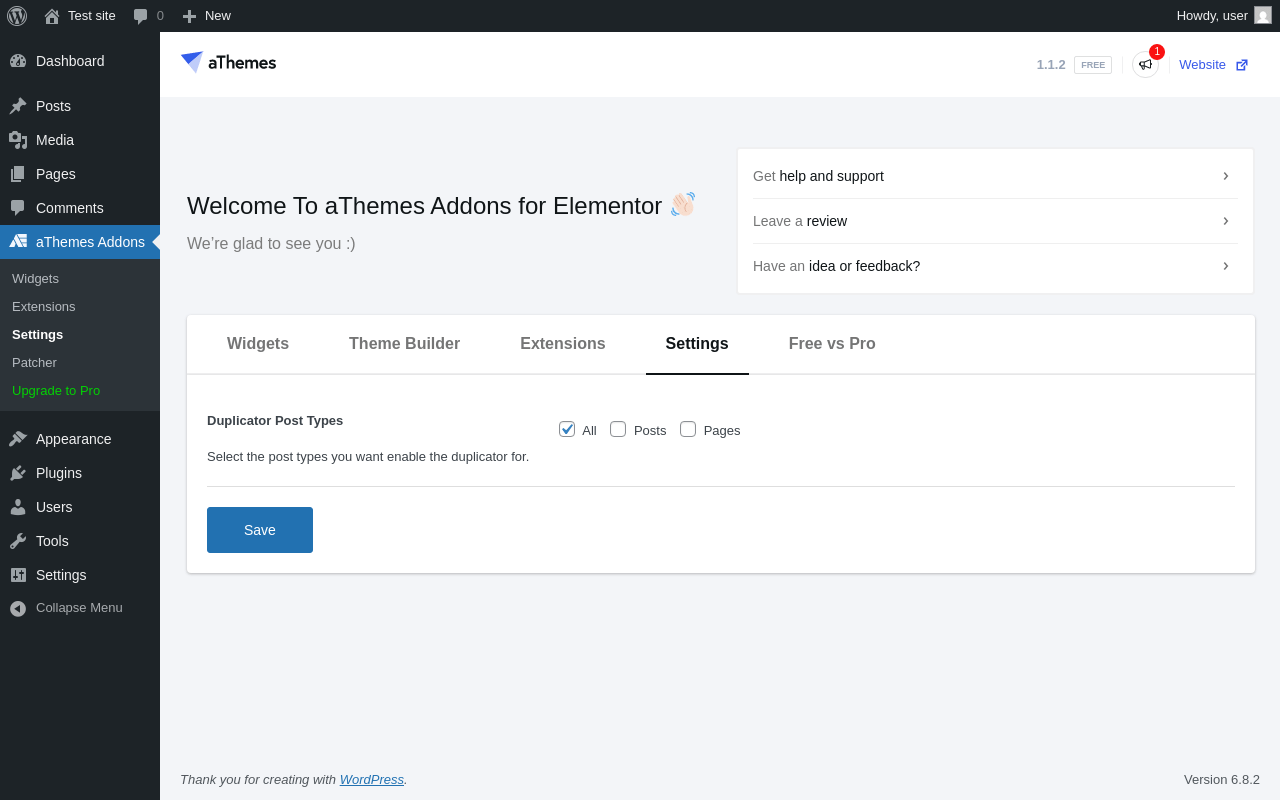This screenshot has height=800, width=1280.
Task: Click the Test site home icon
Action: (x=52, y=16)
